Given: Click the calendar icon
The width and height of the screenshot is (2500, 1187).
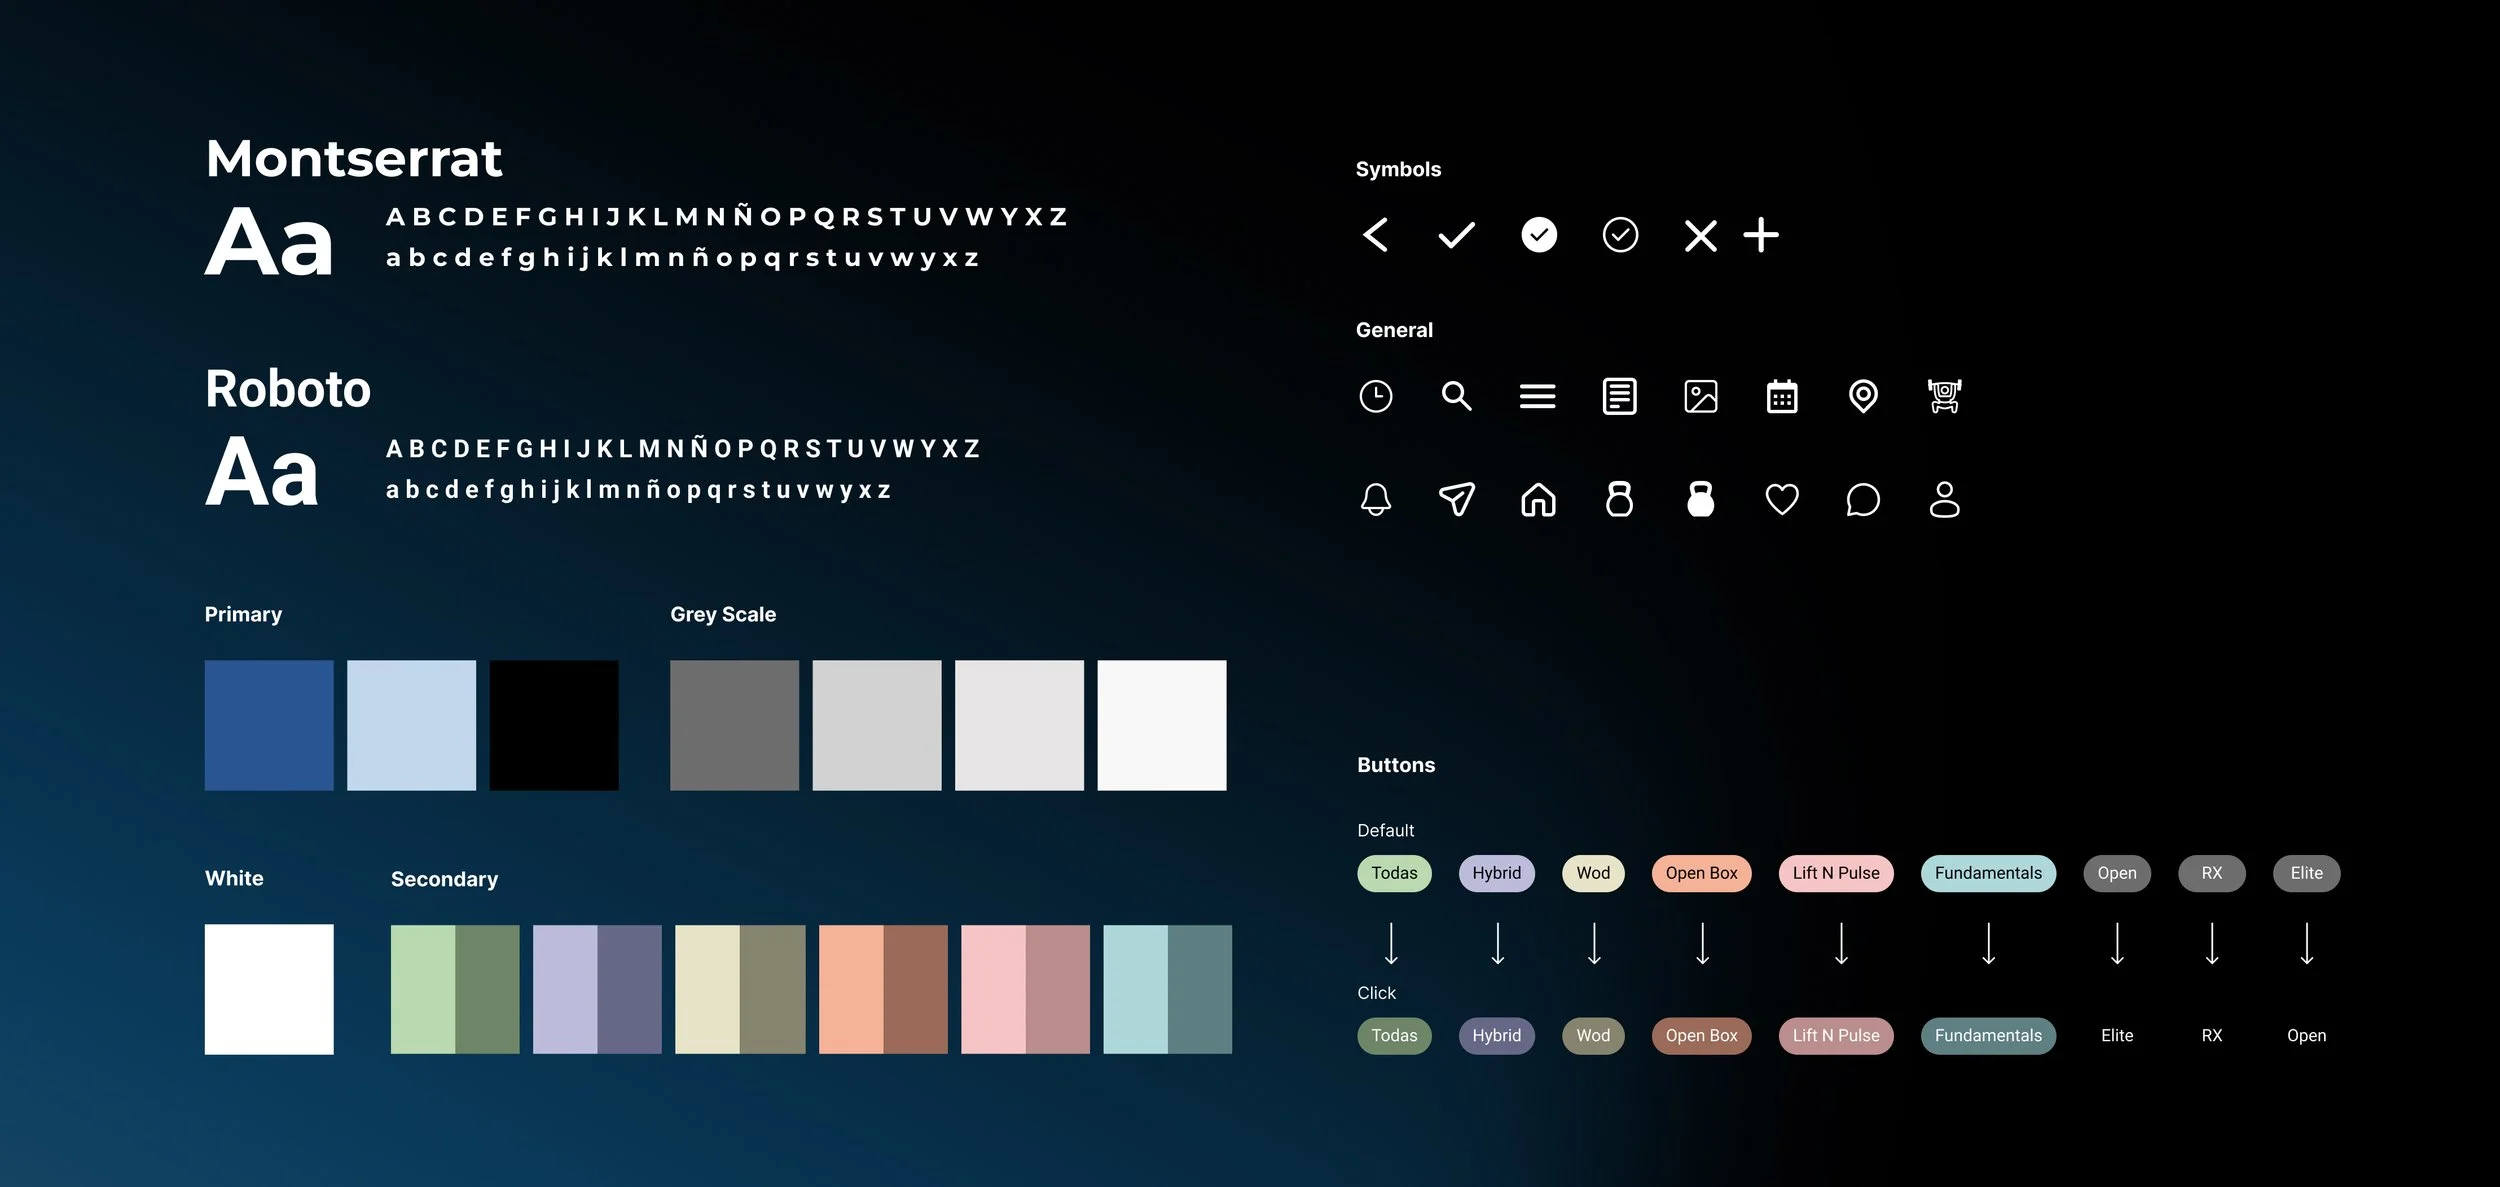Looking at the screenshot, I should point(1781,396).
